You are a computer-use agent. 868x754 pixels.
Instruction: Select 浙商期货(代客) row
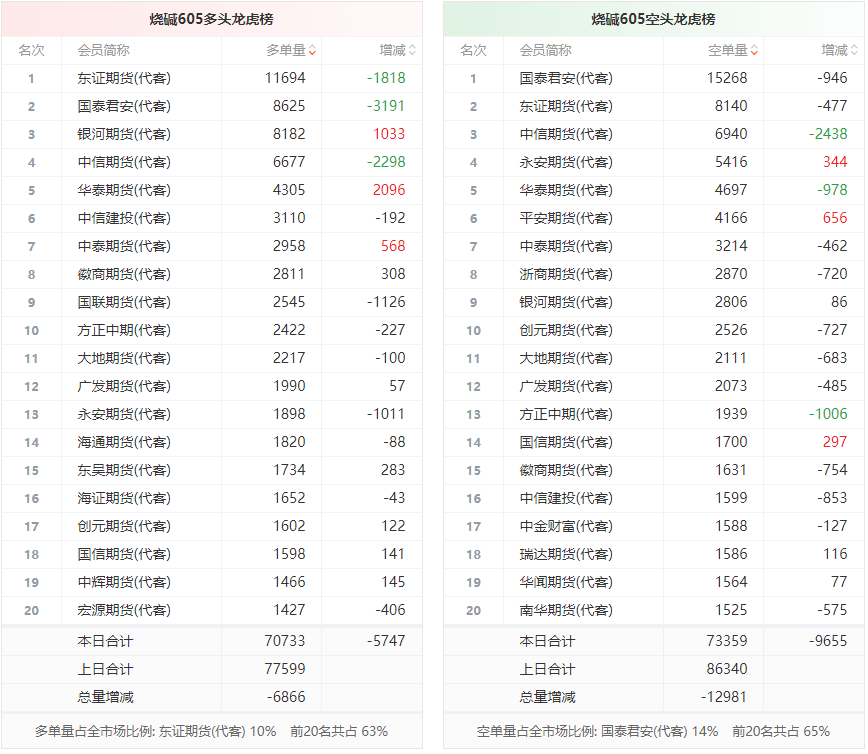654,275
